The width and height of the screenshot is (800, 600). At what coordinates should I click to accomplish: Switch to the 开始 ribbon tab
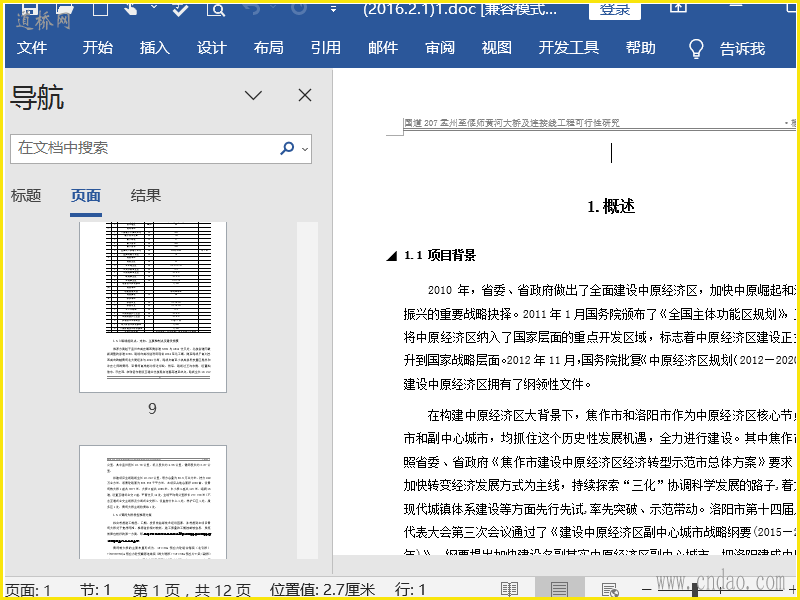(x=97, y=48)
